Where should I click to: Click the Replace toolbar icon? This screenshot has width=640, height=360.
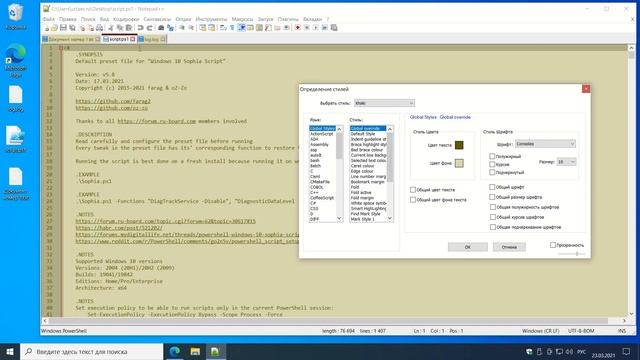(170, 28)
